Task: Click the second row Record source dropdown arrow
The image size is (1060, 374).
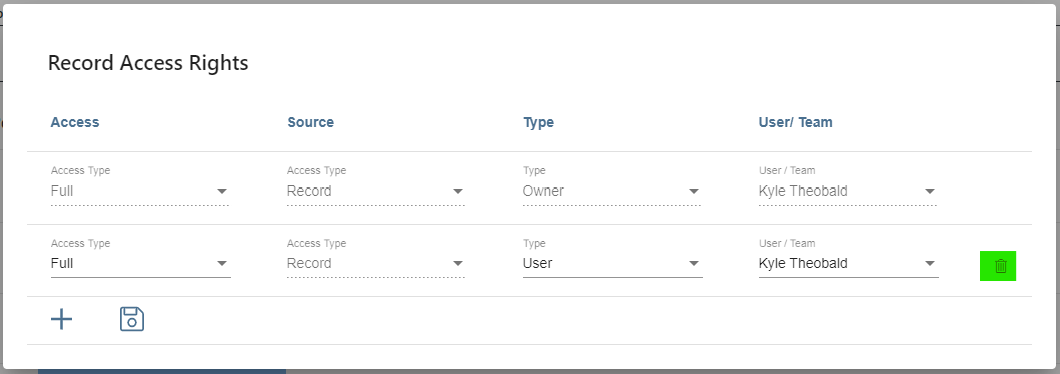Action: (x=458, y=264)
